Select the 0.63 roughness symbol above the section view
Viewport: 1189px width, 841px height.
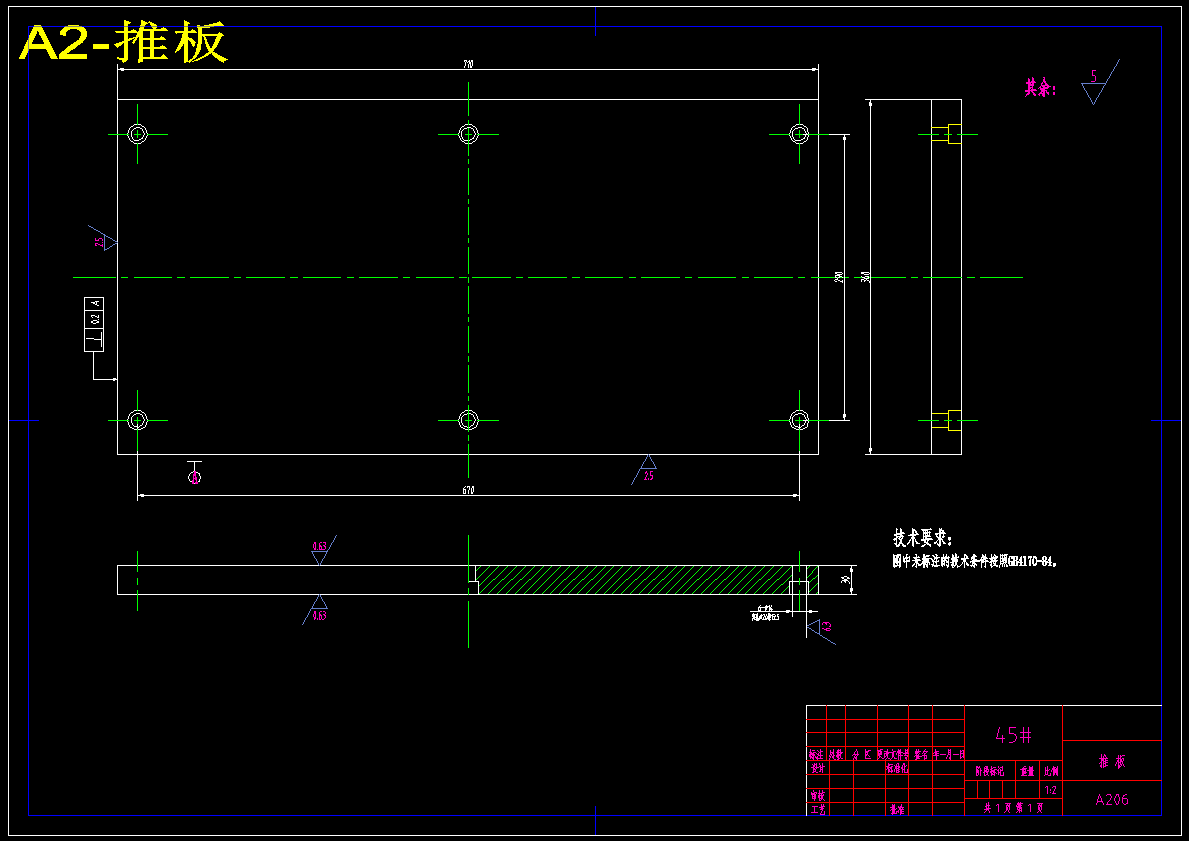click(x=322, y=550)
